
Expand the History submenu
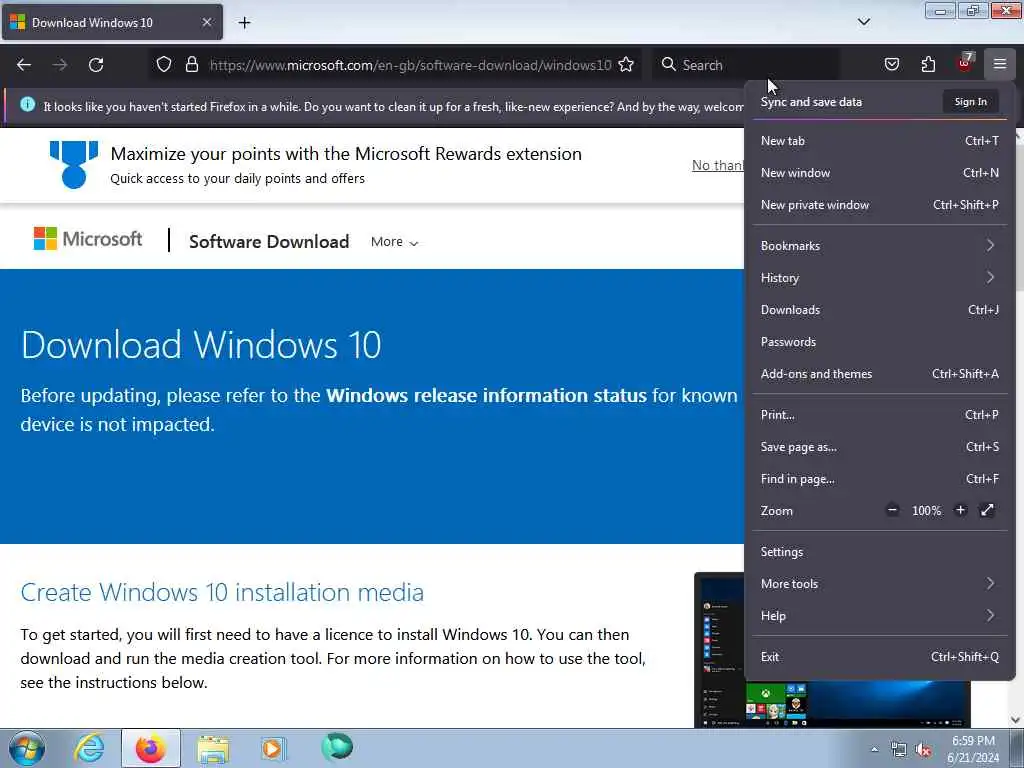point(879,278)
